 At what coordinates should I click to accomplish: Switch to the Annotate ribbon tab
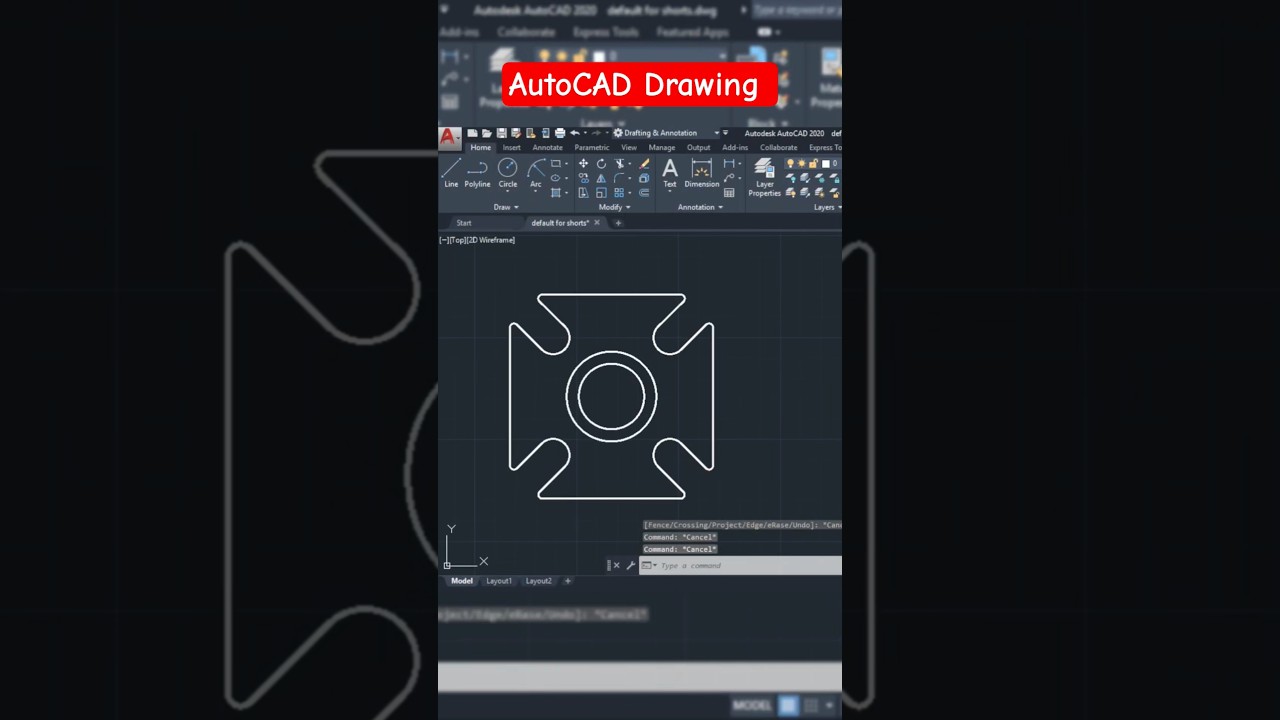[547, 148]
